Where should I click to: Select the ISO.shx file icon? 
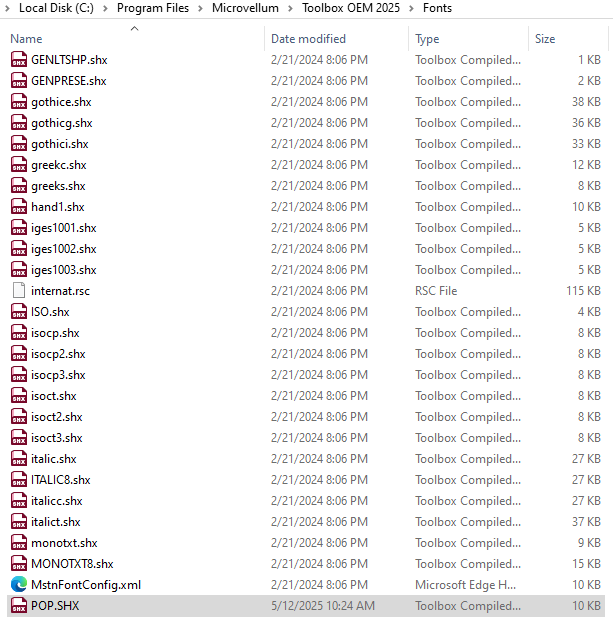[19, 312]
